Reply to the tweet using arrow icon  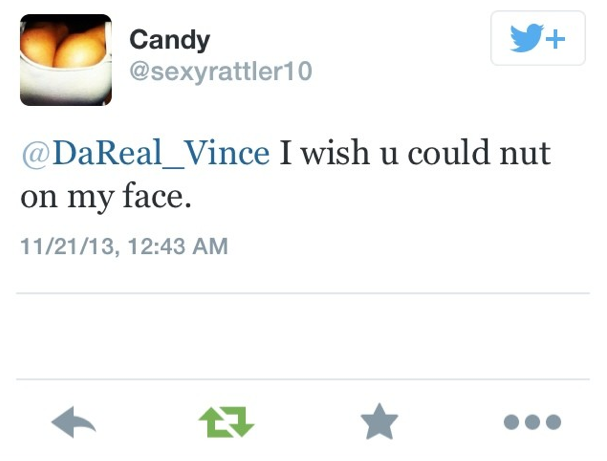click(74, 422)
